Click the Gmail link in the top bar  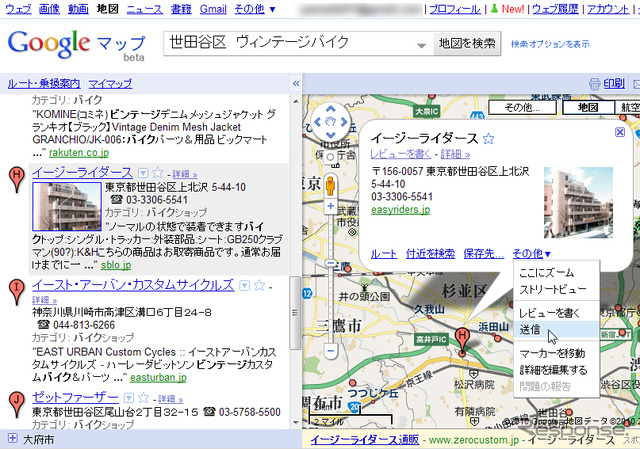pos(213,9)
